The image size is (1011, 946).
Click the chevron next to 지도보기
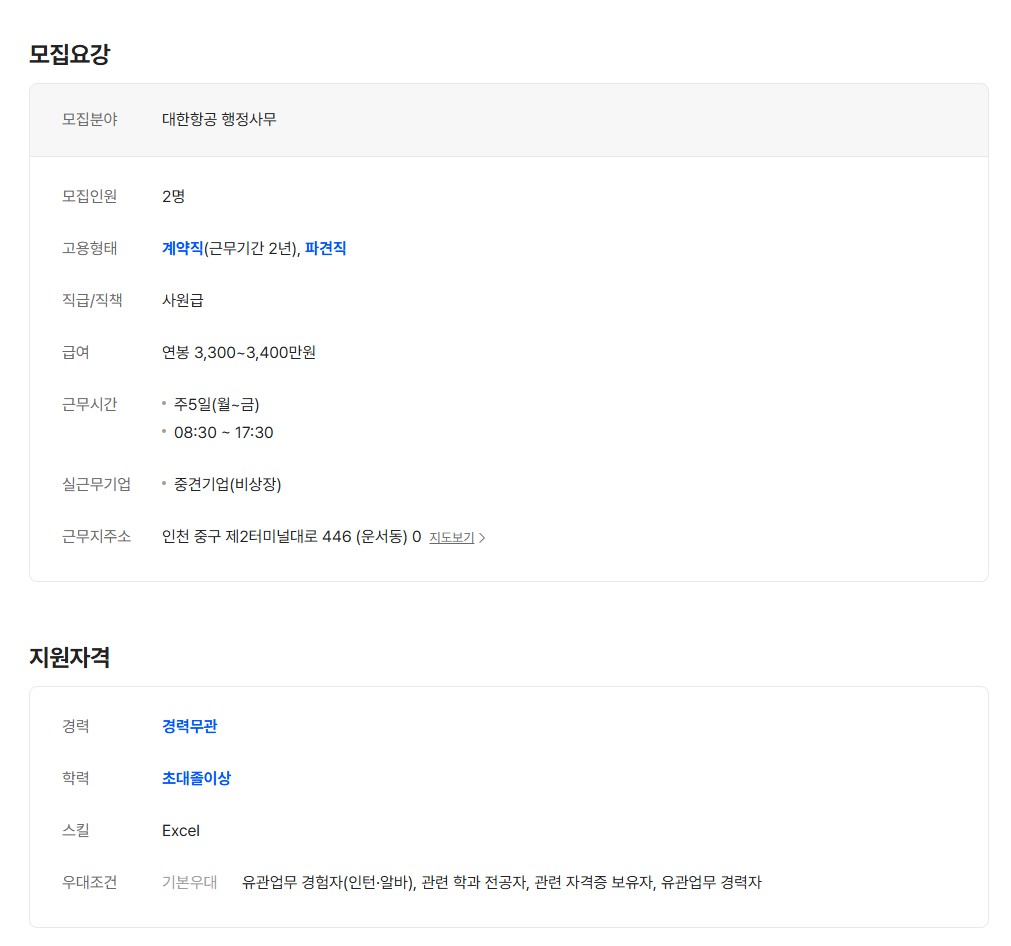coord(482,538)
